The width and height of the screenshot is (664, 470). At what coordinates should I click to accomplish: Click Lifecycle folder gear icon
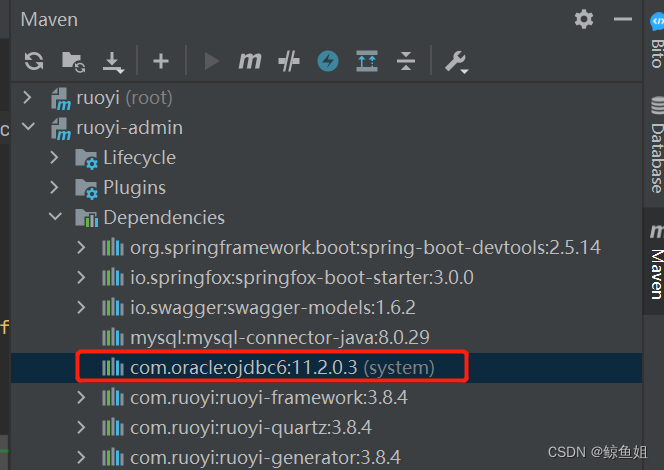[x=86, y=159]
